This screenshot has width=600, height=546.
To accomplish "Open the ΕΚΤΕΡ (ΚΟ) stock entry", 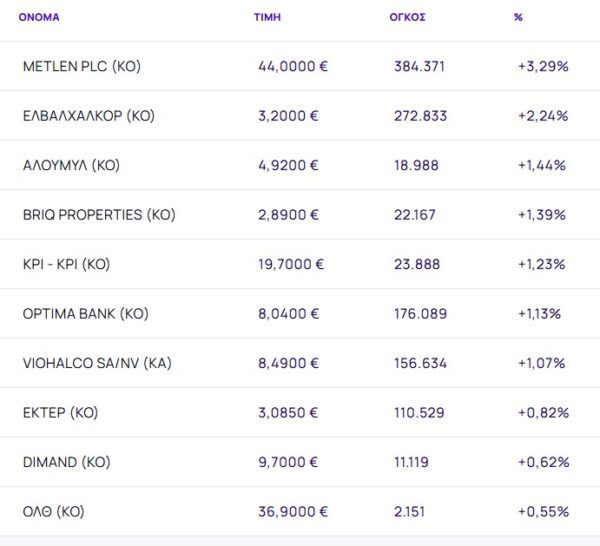I will tap(60, 412).
